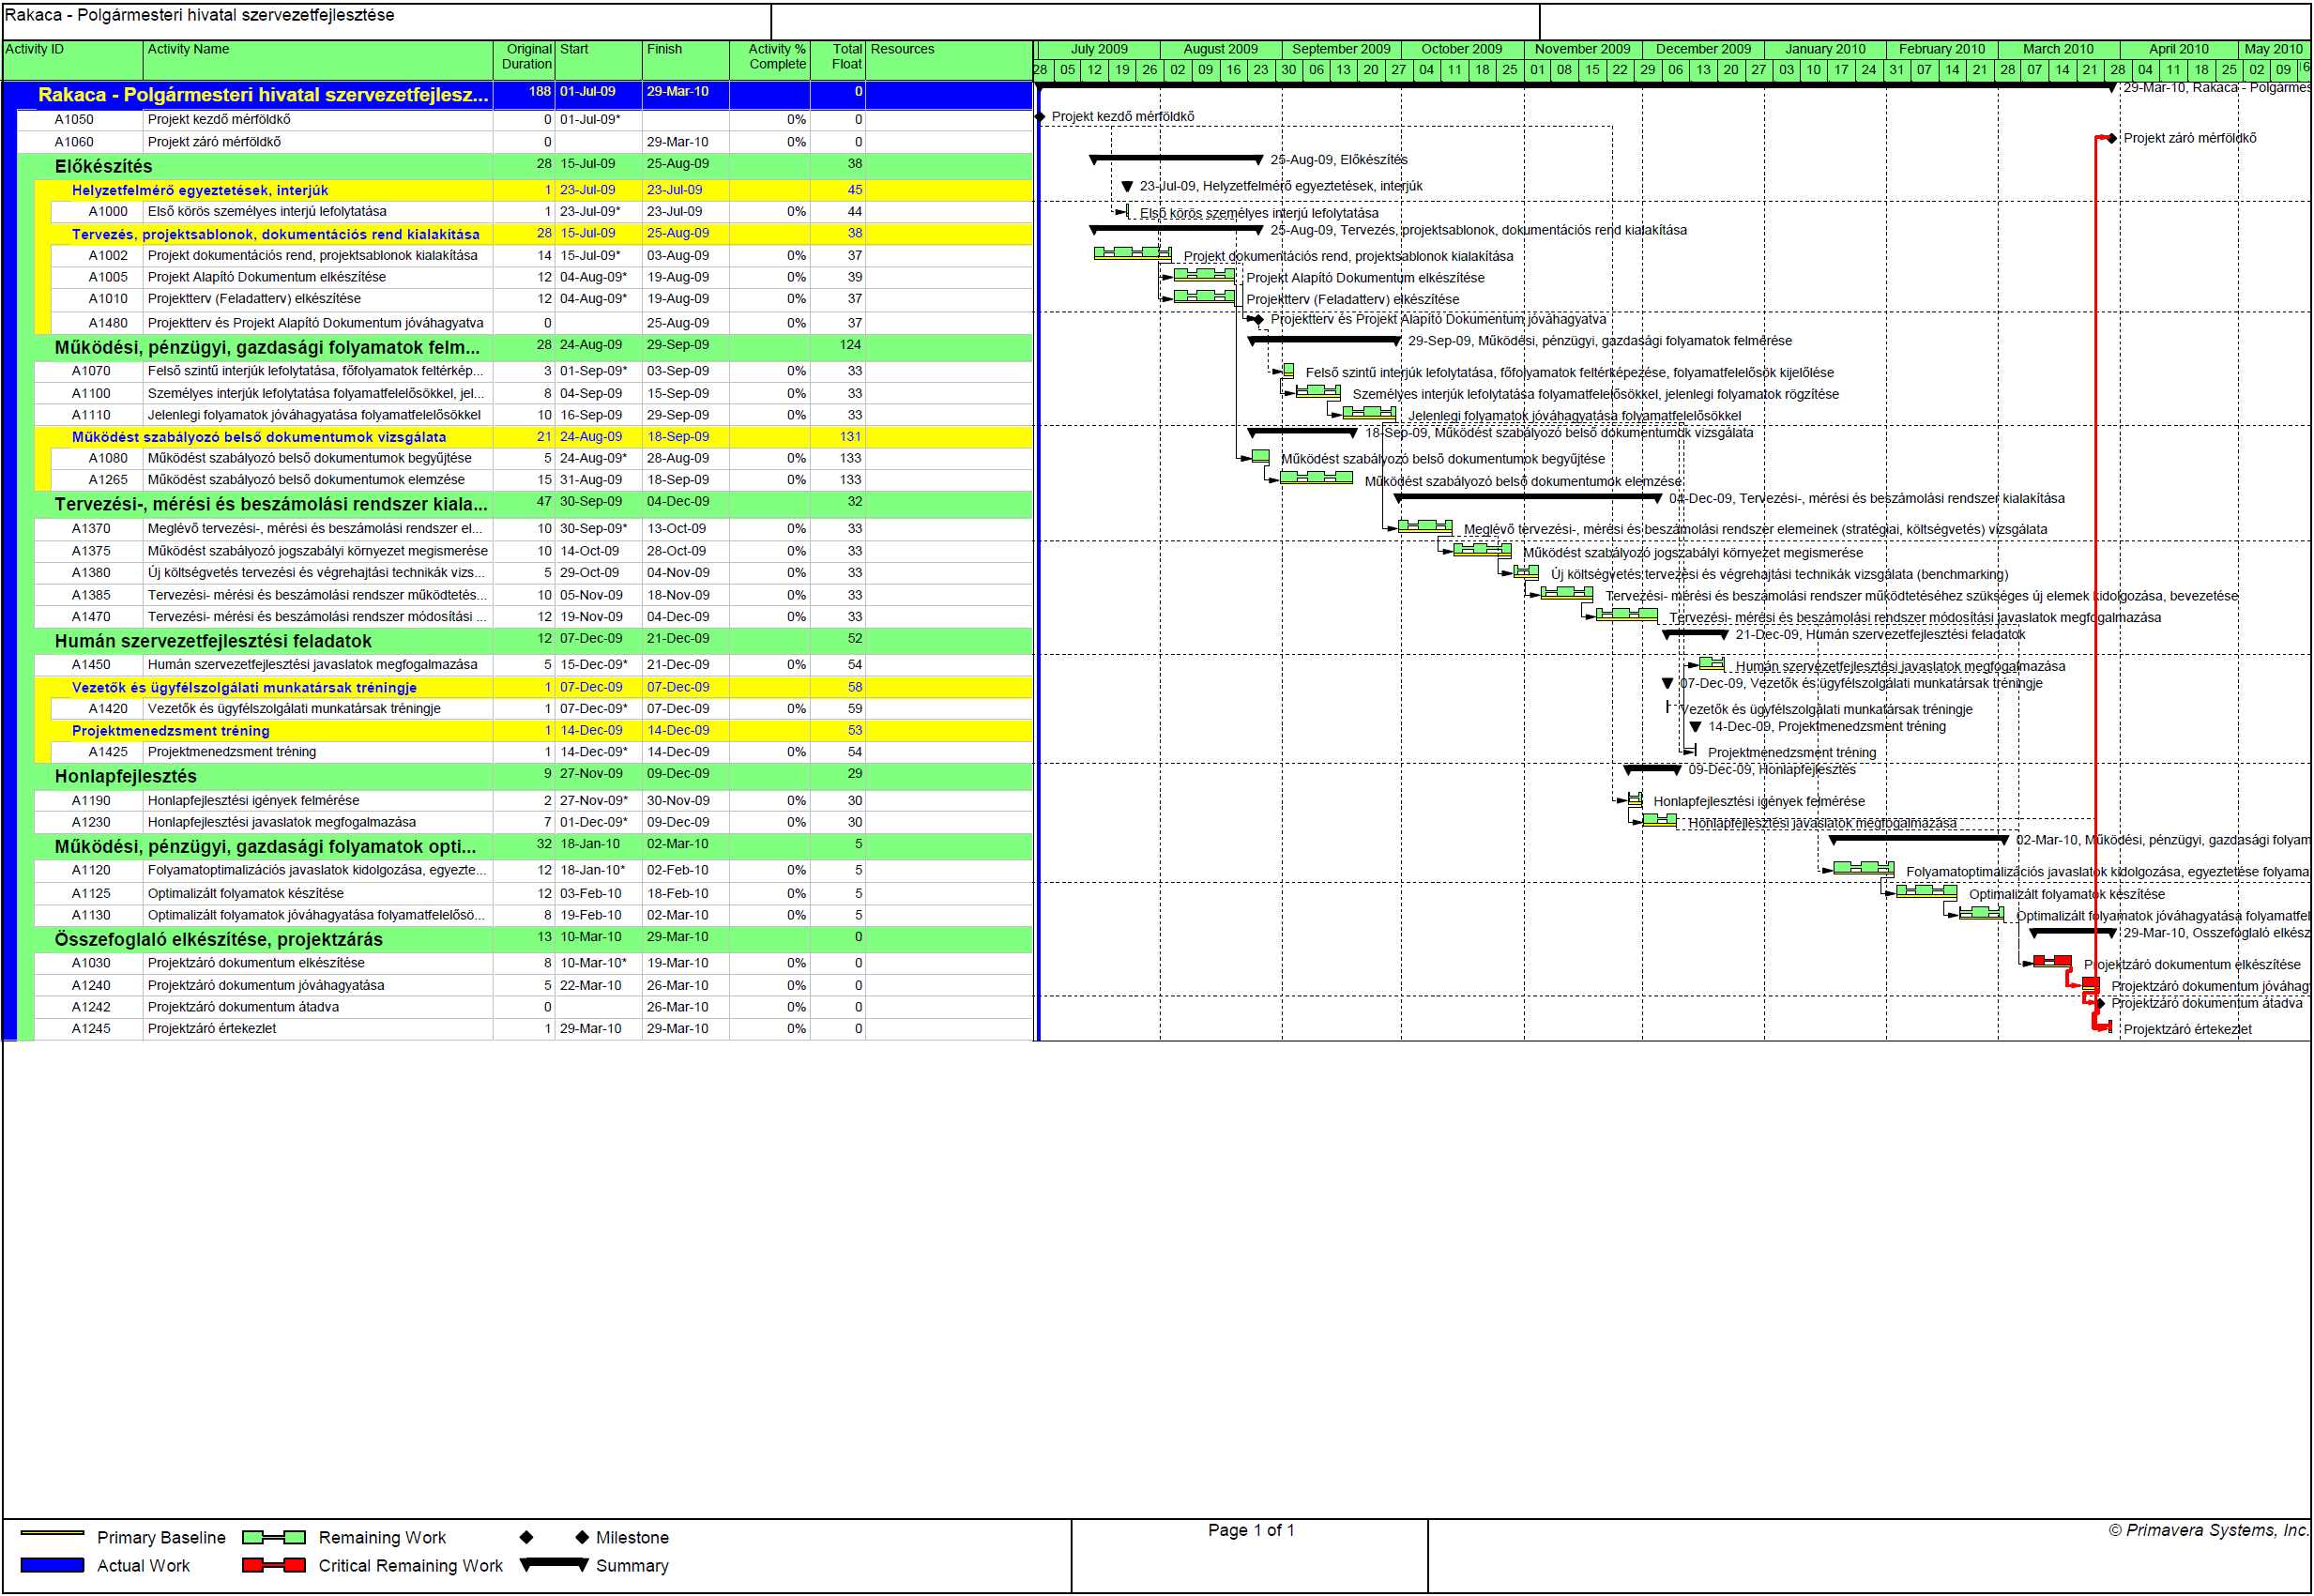
Task: Click the Start column header
Action: pos(598,60)
